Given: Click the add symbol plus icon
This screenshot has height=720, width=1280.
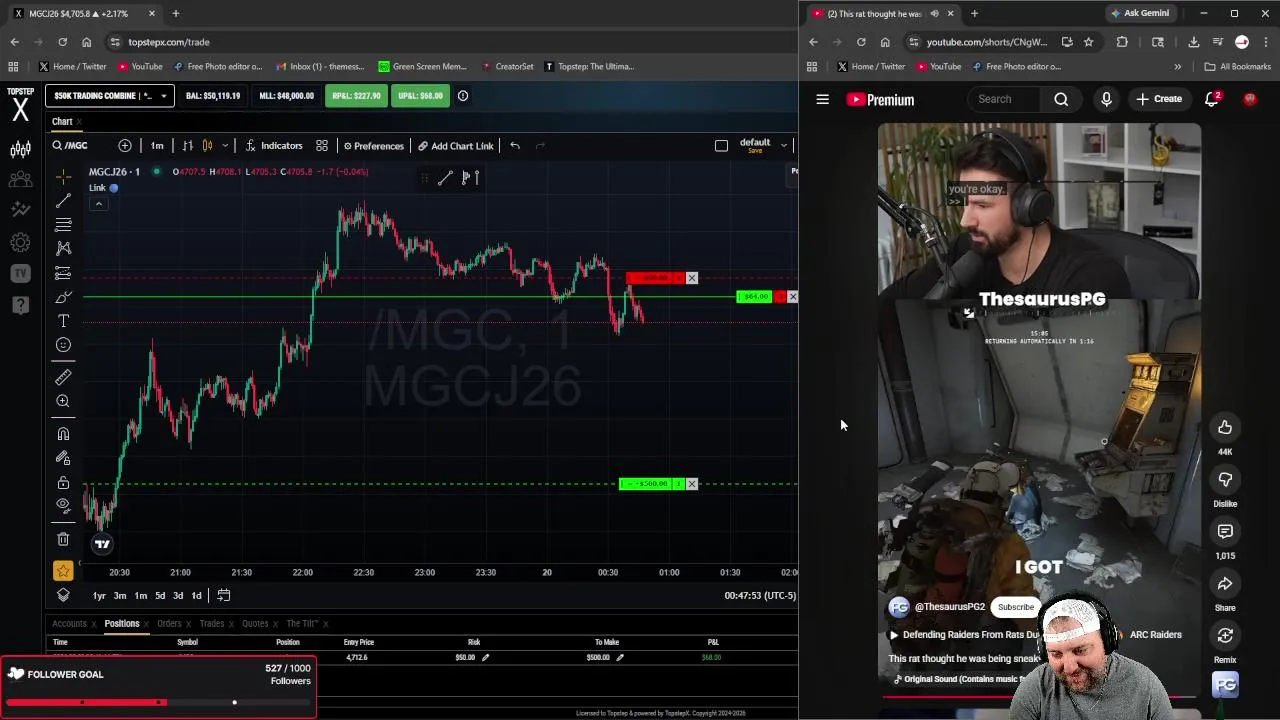Looking at the screenshot, I should 125,146.
